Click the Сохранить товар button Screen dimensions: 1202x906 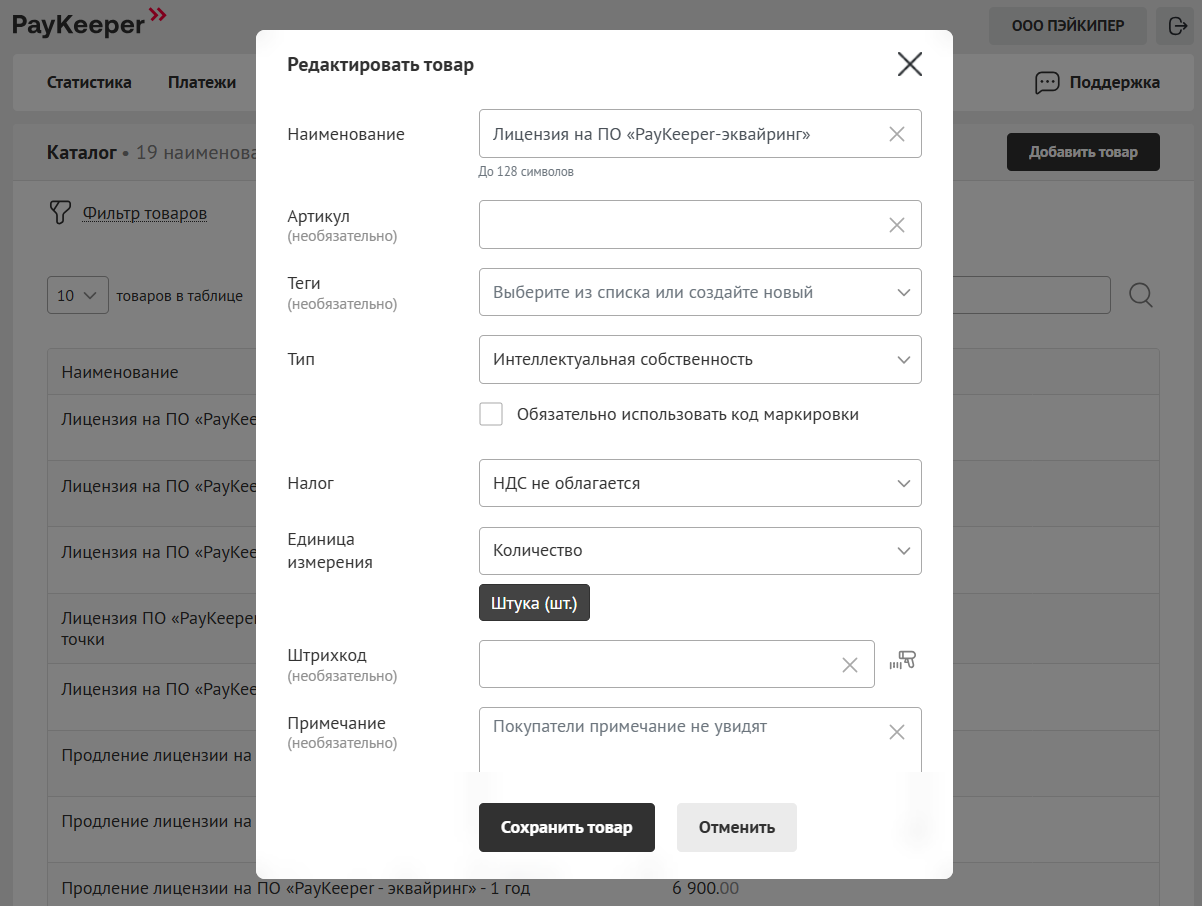pyautogui.click(x=567, y=827)
